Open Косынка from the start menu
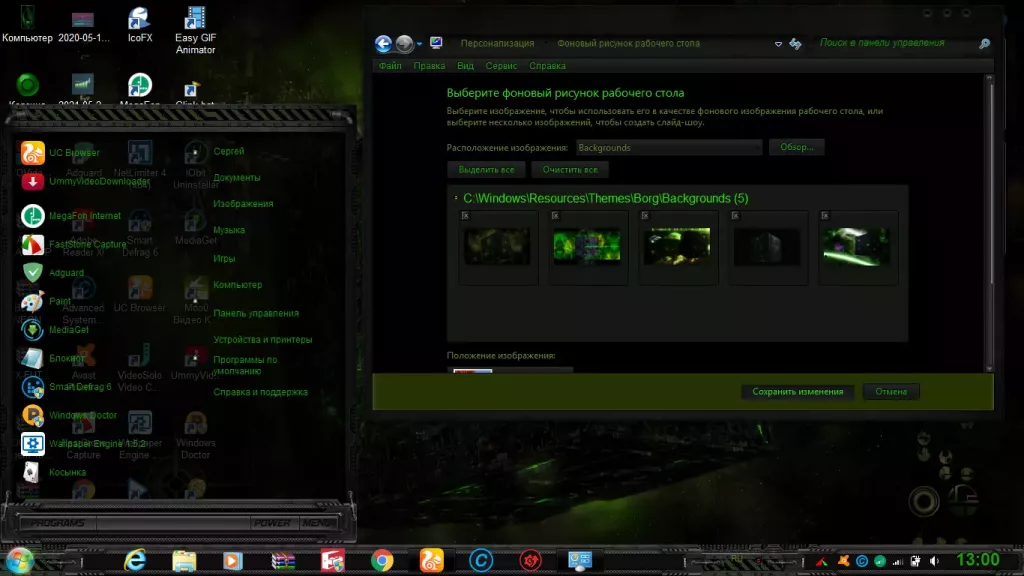 tap(53, 472)
